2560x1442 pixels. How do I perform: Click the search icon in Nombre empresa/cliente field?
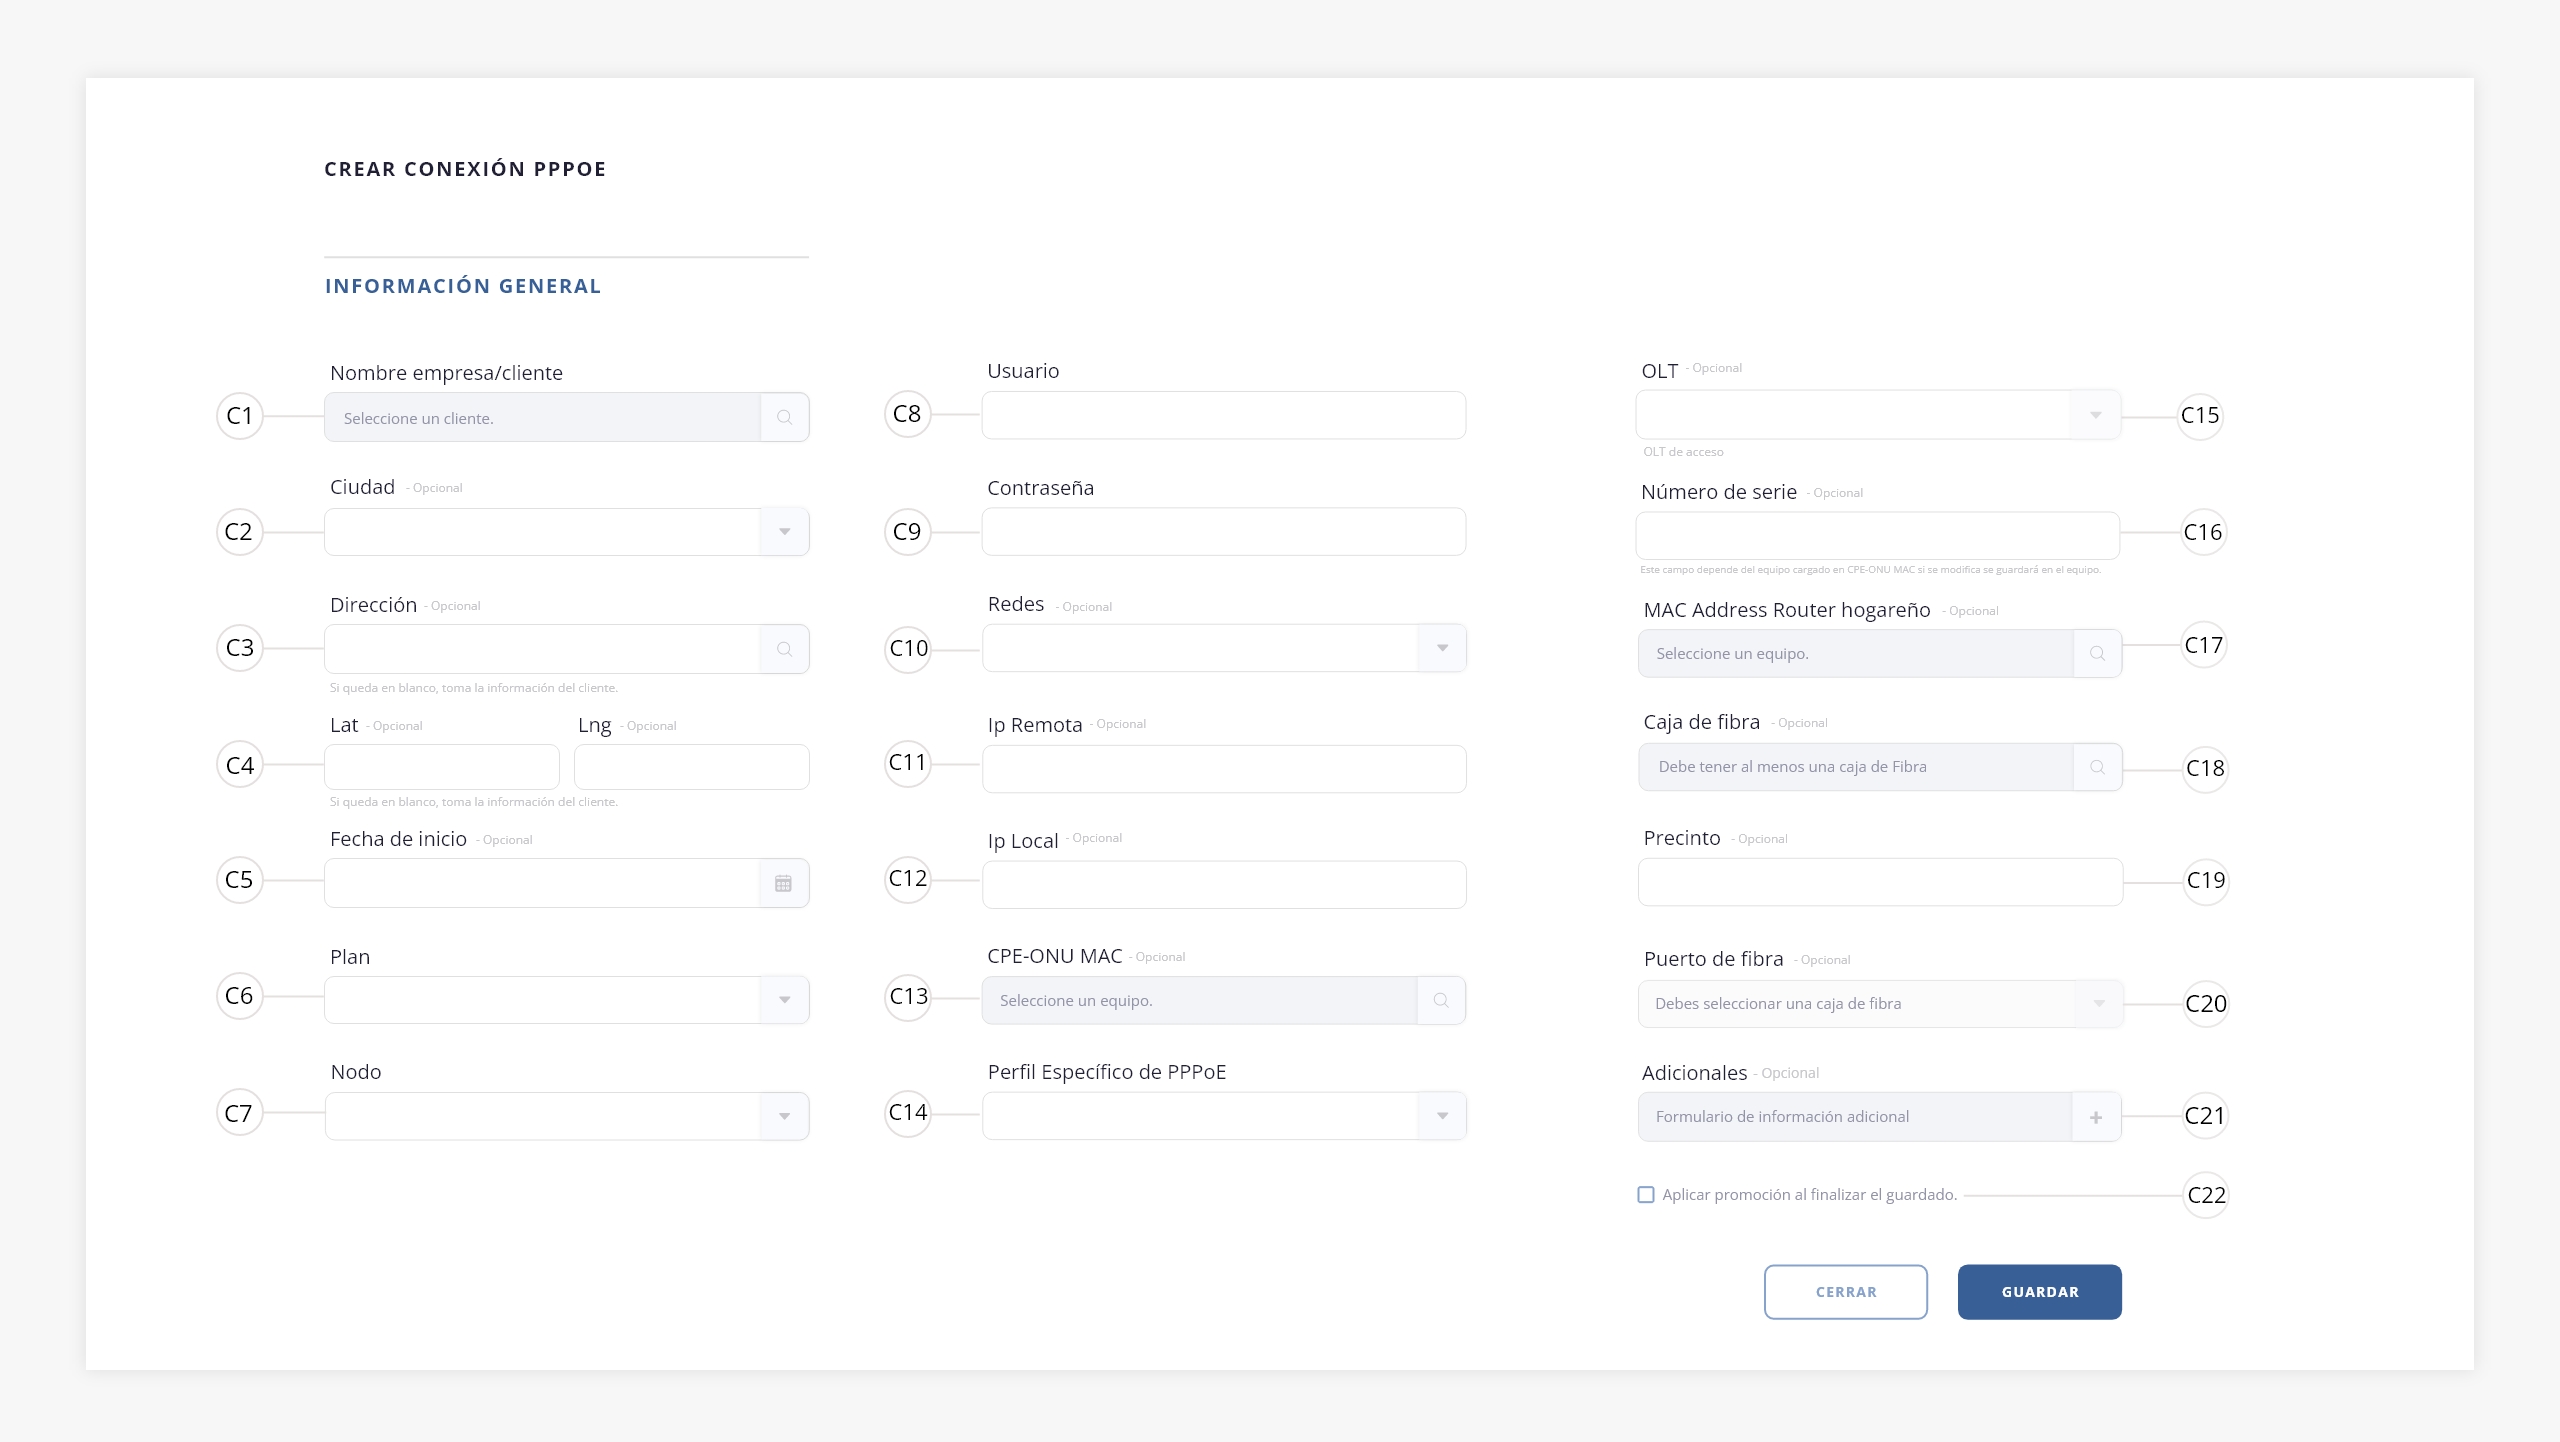click(x=785, y=418)
